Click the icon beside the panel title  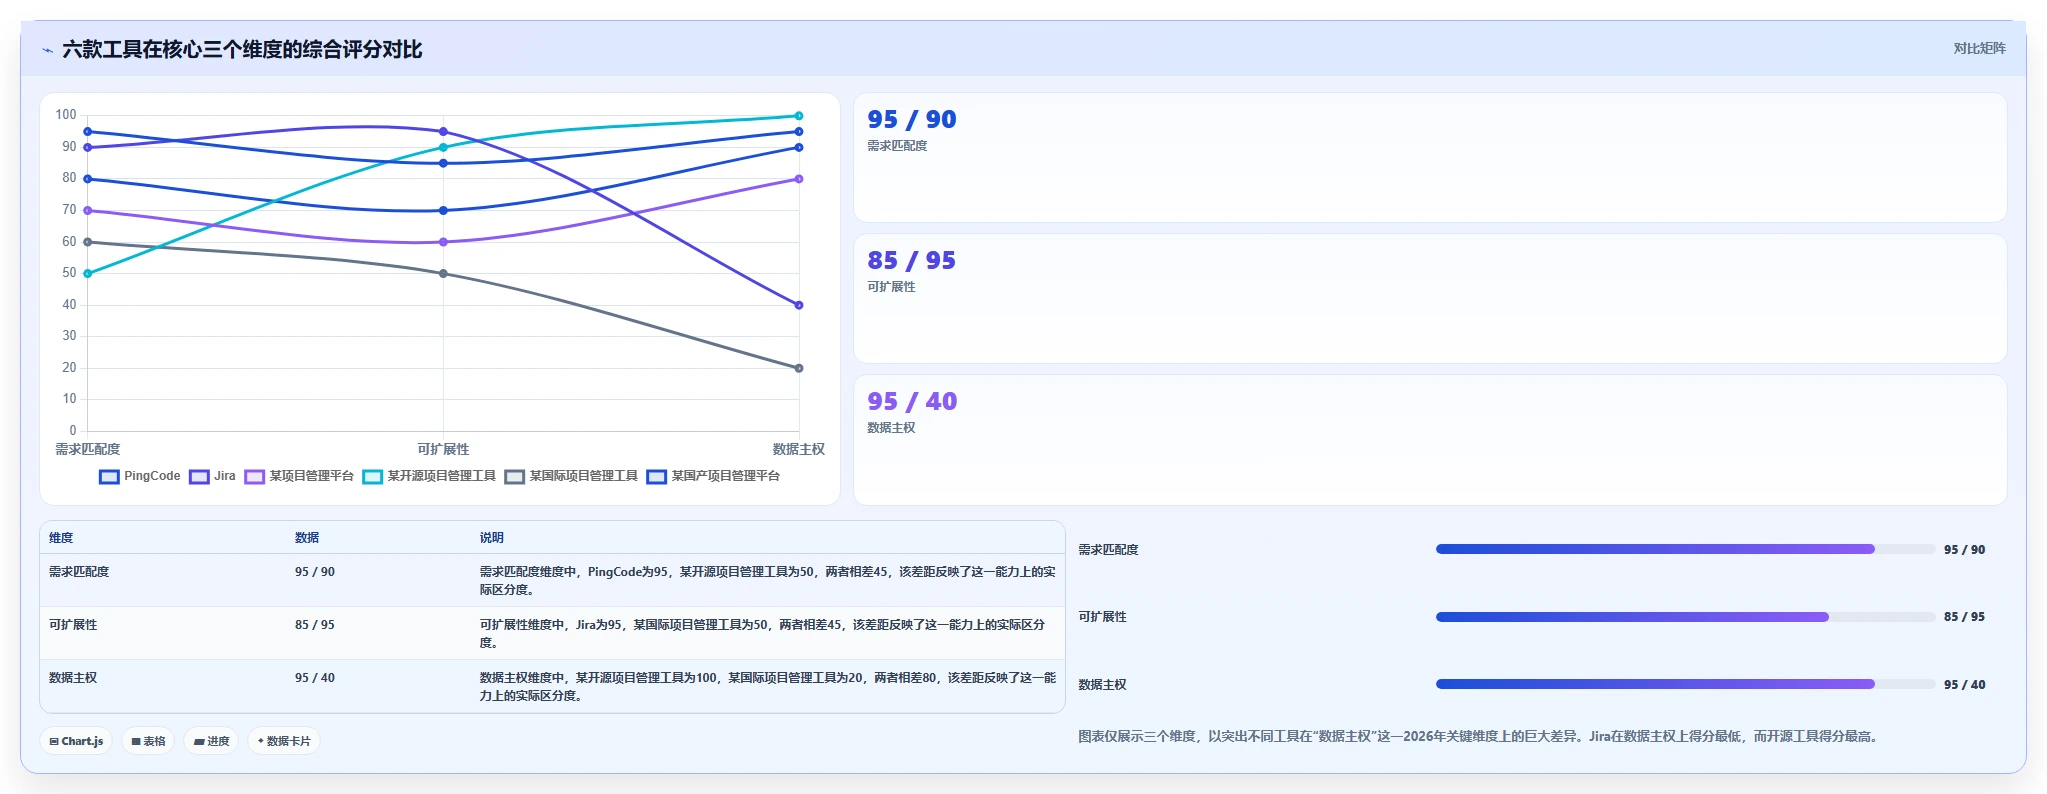pos(47,50)
